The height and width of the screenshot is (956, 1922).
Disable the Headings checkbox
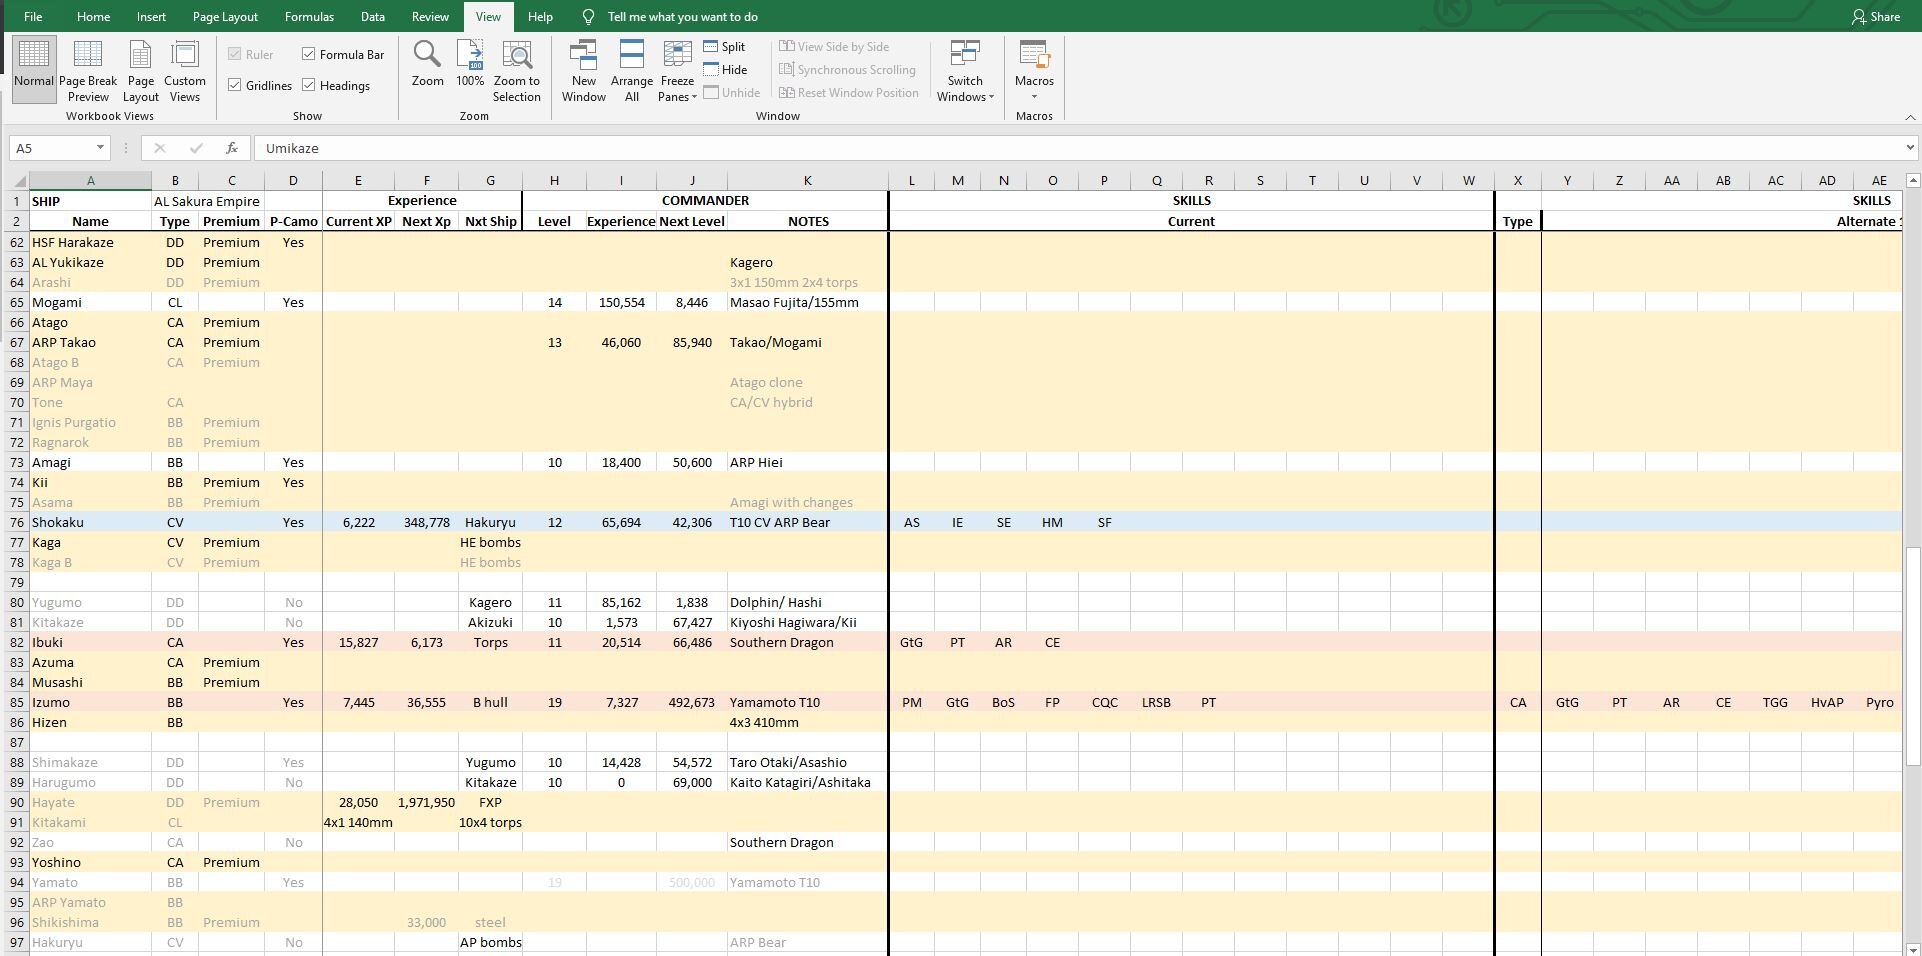[309, 85]
